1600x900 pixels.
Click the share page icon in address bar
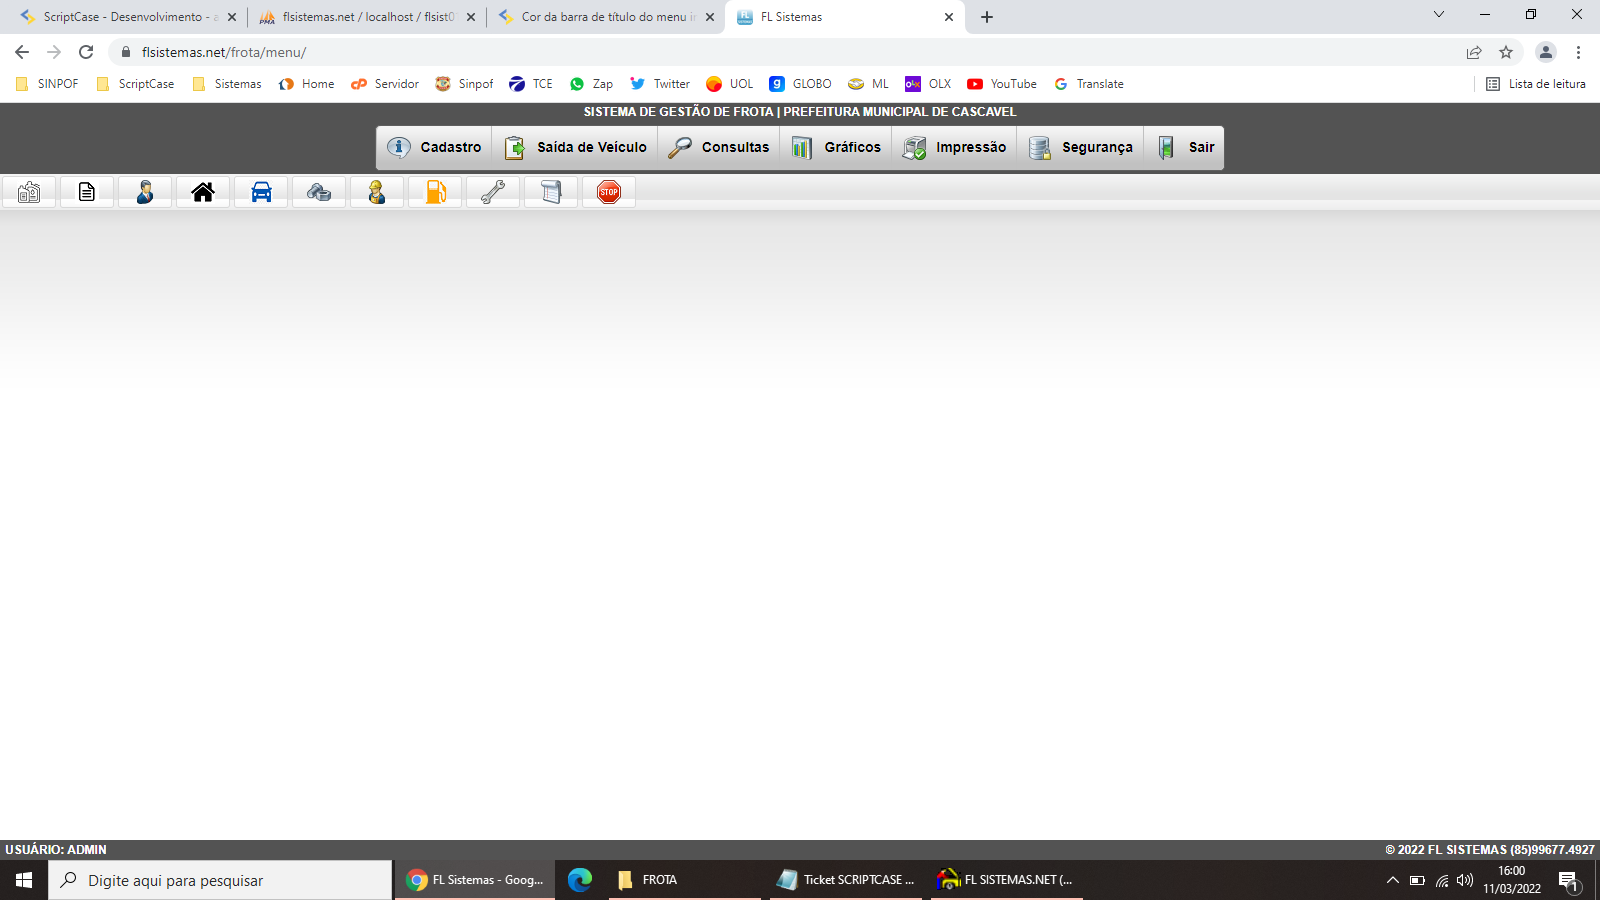pos(1474,52)
